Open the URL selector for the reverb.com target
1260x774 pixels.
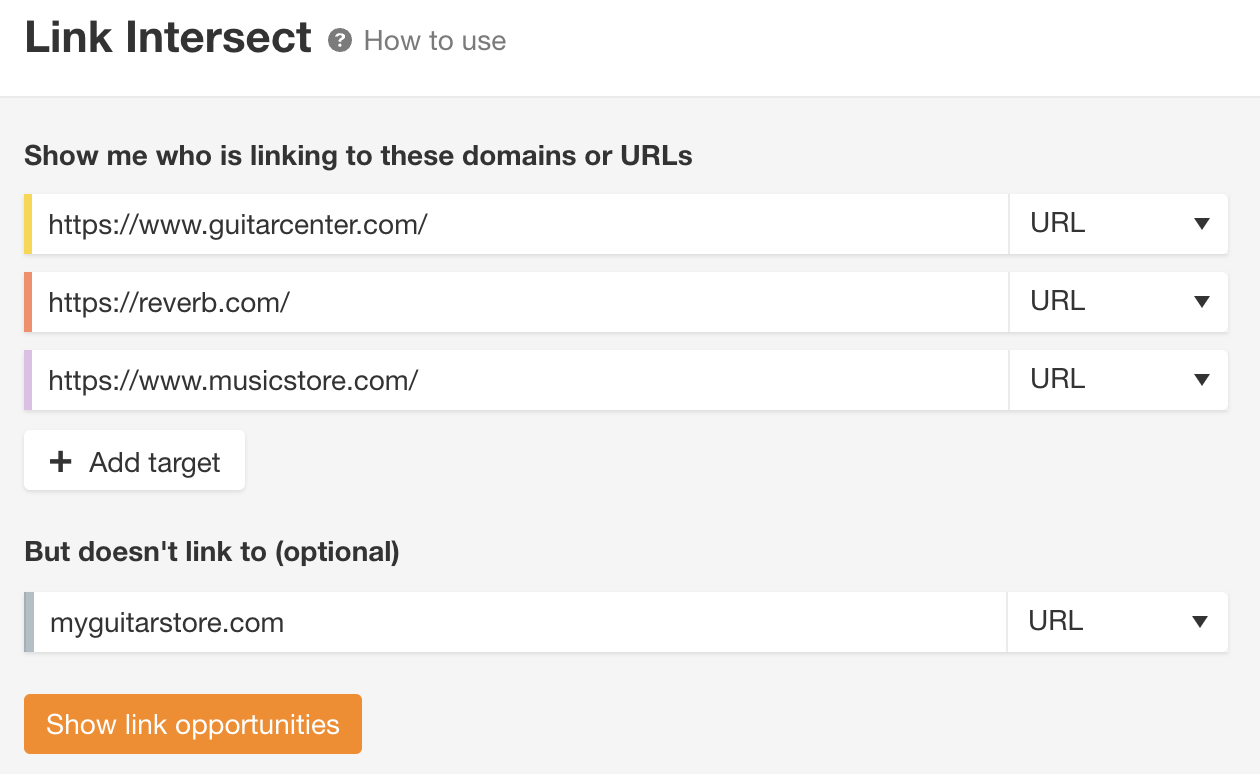1118,301
